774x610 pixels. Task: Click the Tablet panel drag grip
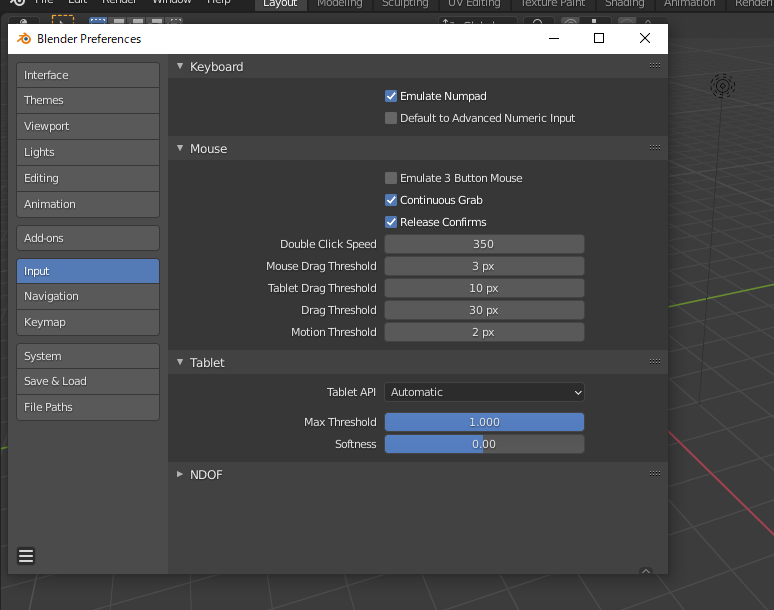[655, 362]
